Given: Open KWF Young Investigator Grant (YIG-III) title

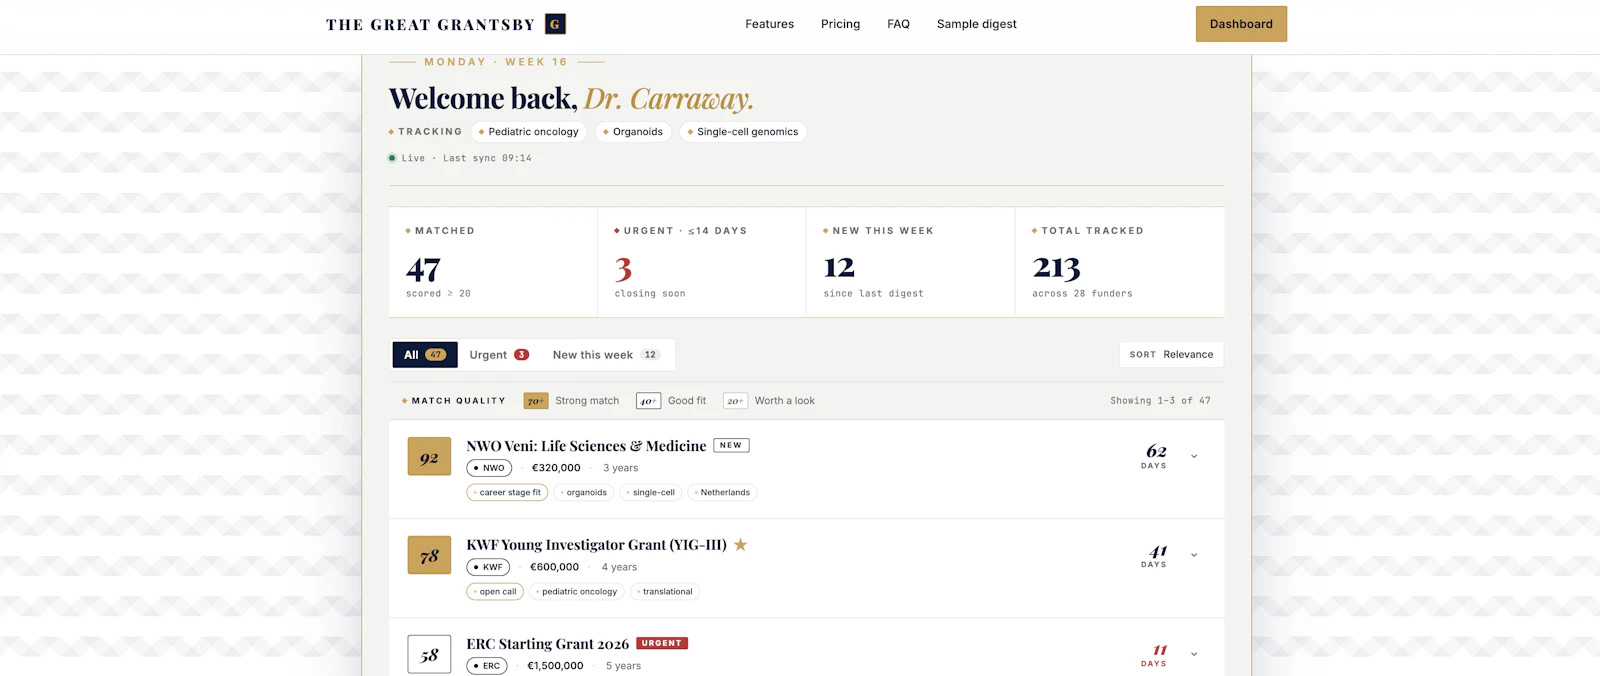Looking at the screenshot, I should (x=596, y=545).
